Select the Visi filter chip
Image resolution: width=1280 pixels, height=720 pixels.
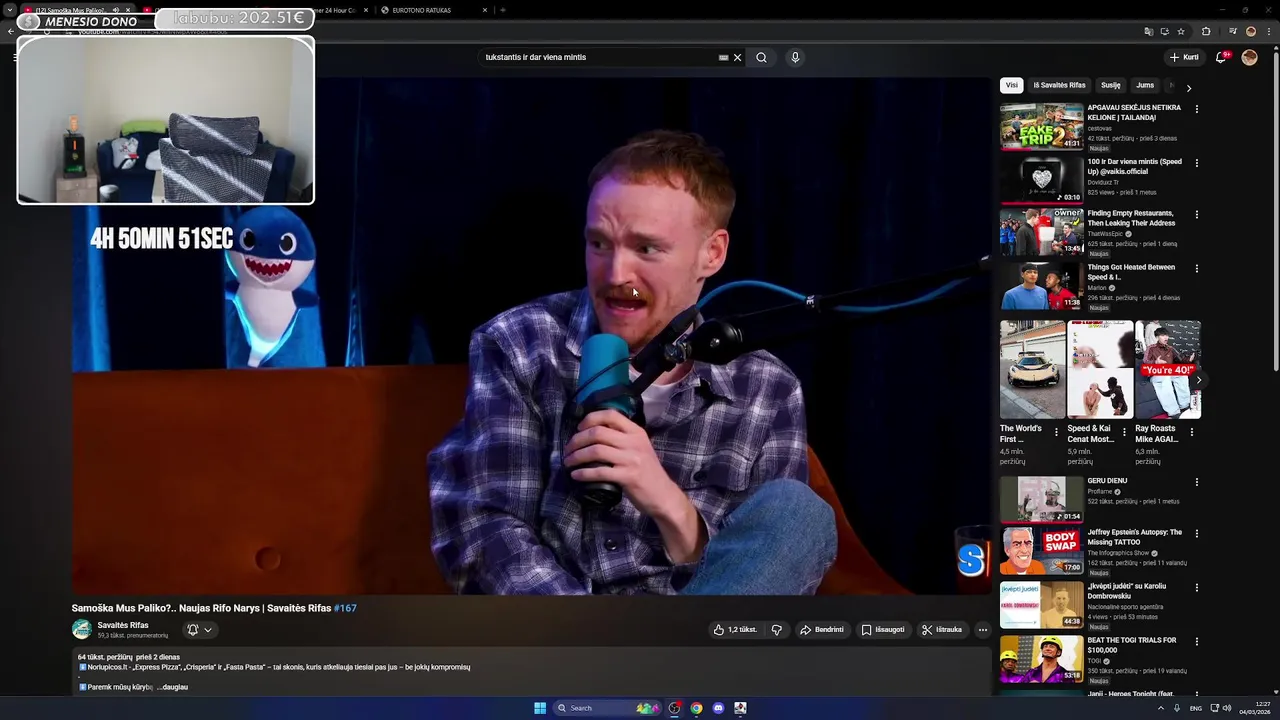pyautogui.click(x=1012, y=85)
